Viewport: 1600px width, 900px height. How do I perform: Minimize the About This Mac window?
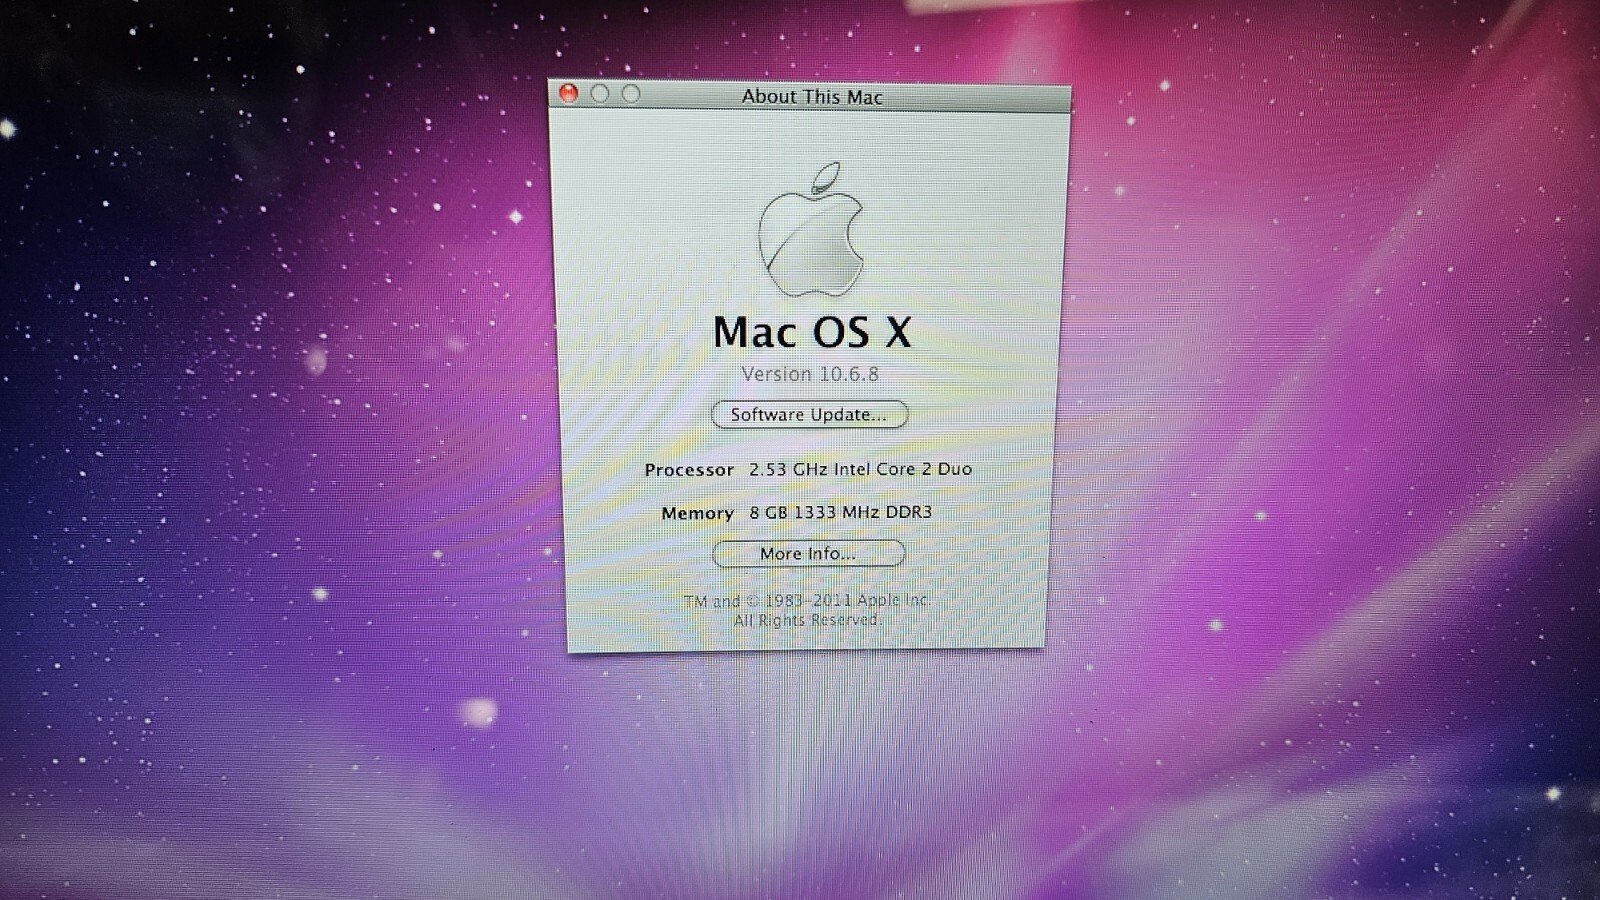point(600,93)
